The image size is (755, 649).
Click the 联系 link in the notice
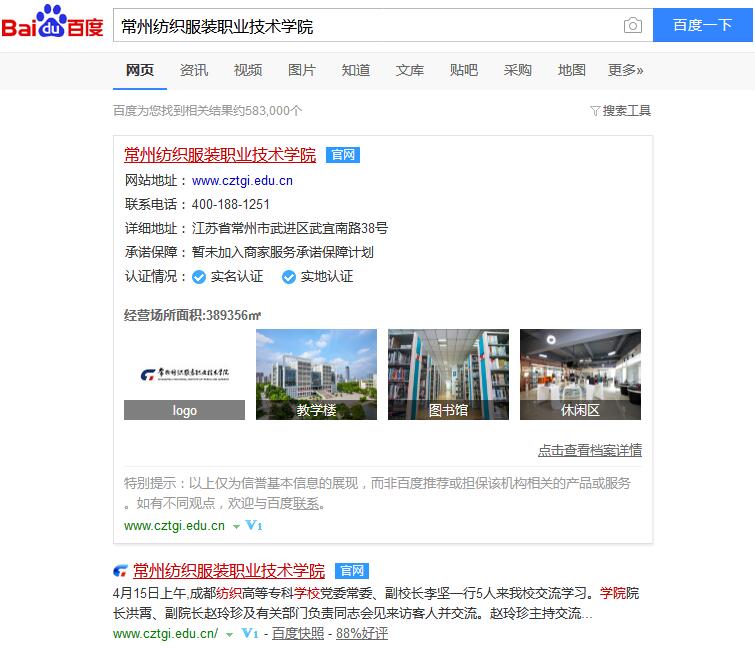pyautogui.click(x=306, y=504)
